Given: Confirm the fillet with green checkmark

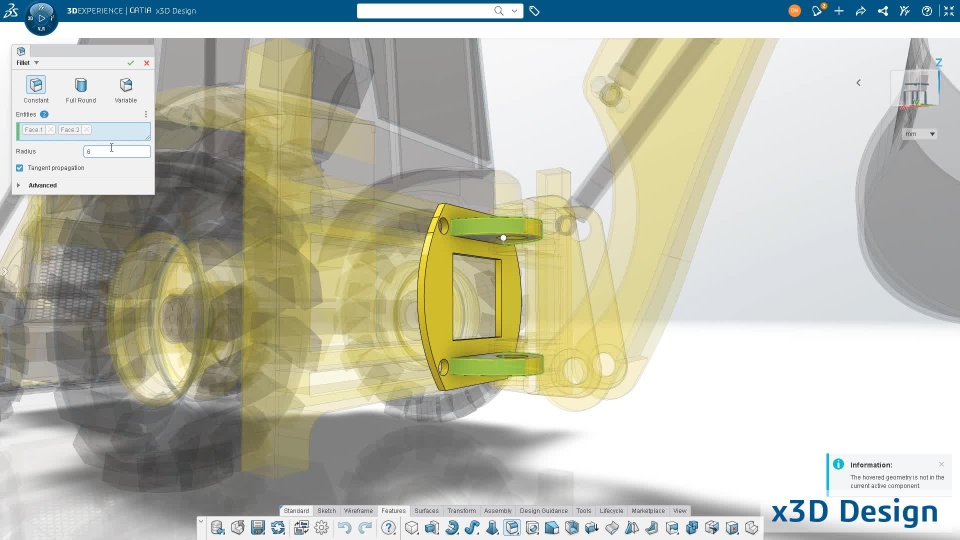Looking at the screenshot, I should coord(130,63).
